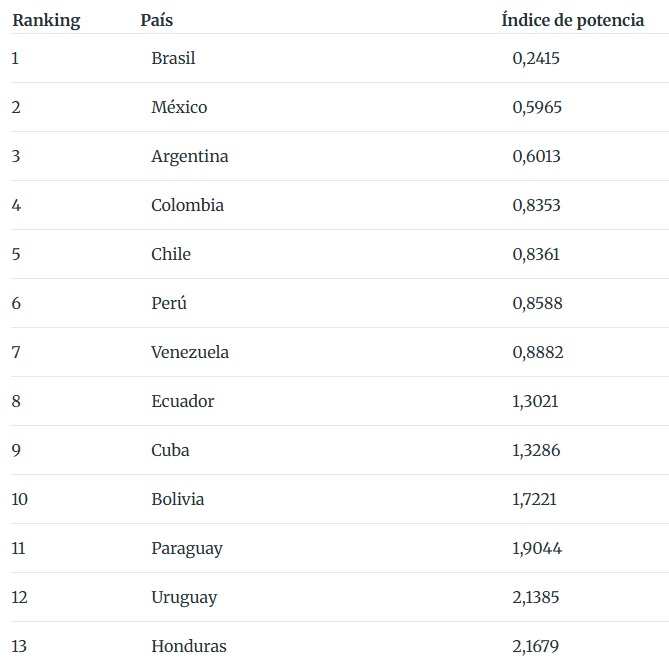Select Honduras in the País column
The height and width of the screenshot is (669, 669).
(x=189, y=646)
